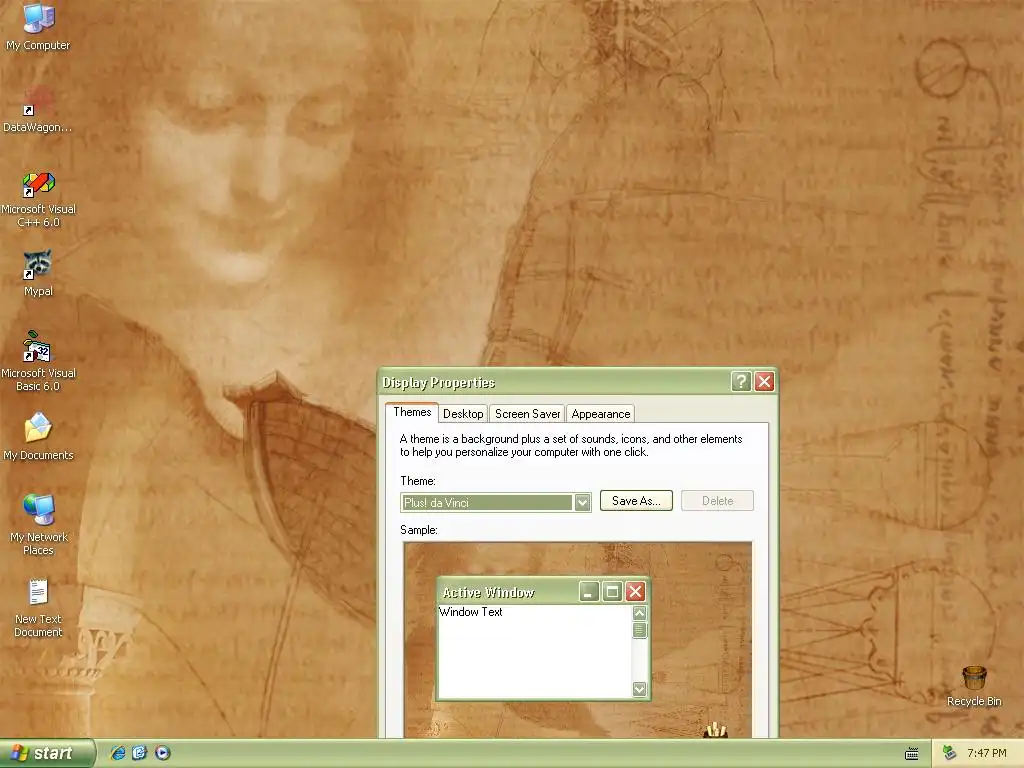Image resolution: width=1024 pixels, height=768 pixels.
Task: Switch to the Themes tab
Action: [412, 412]
